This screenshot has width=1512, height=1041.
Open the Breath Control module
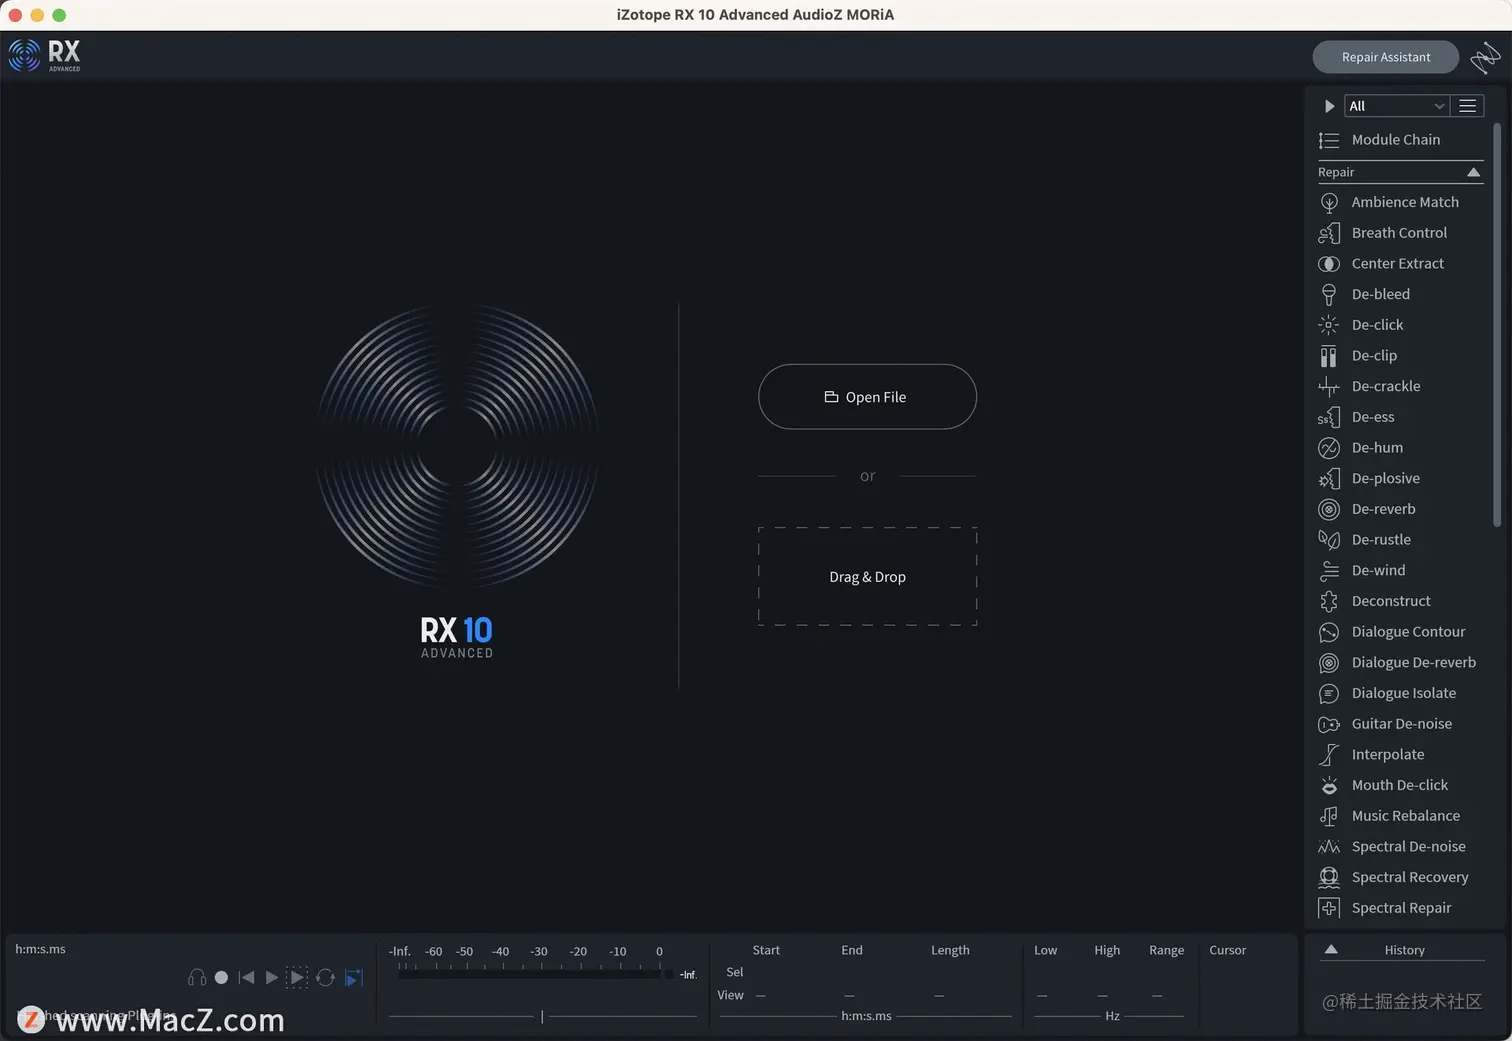[1383, 233]
